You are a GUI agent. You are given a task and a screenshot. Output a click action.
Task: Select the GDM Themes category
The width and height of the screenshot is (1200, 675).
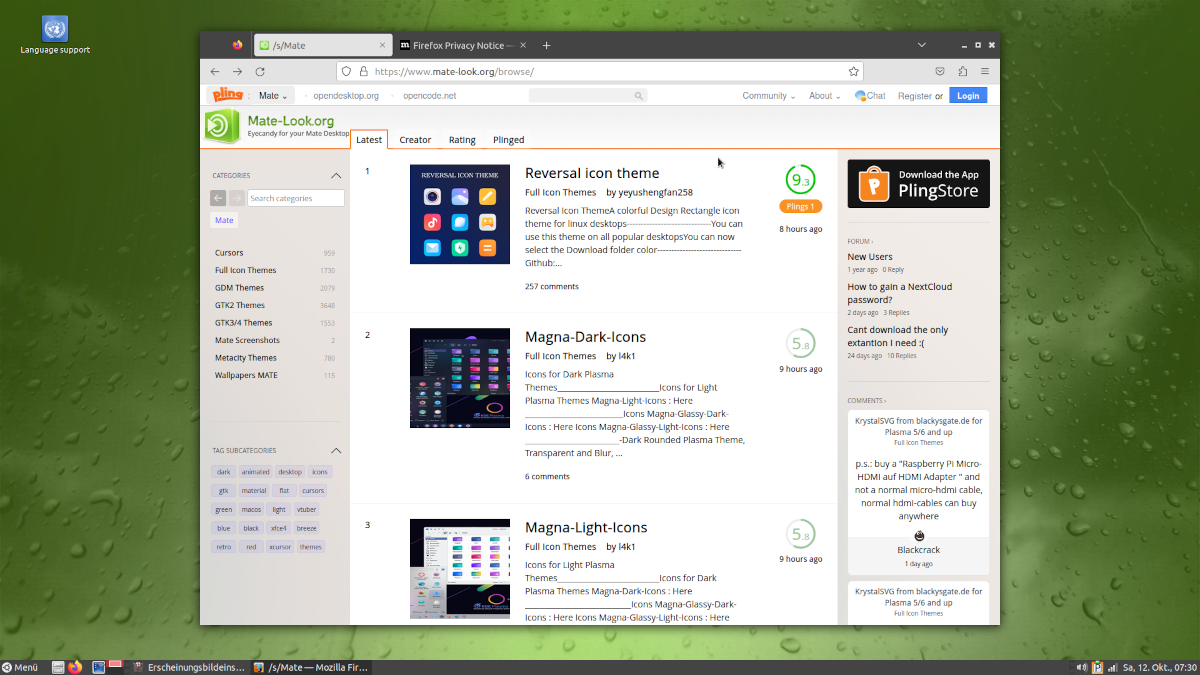(x=239, y=288)
